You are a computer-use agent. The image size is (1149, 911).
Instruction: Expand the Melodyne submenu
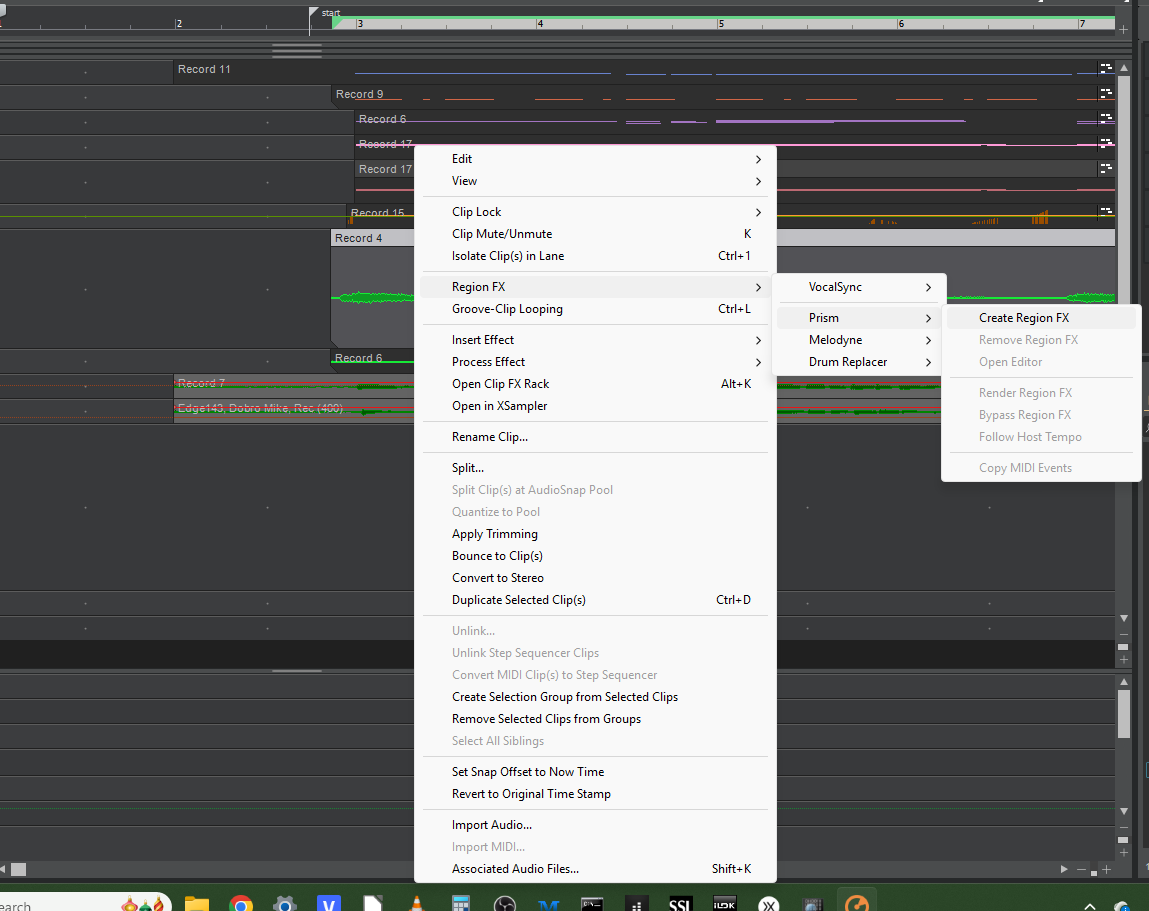coord(835,340)
